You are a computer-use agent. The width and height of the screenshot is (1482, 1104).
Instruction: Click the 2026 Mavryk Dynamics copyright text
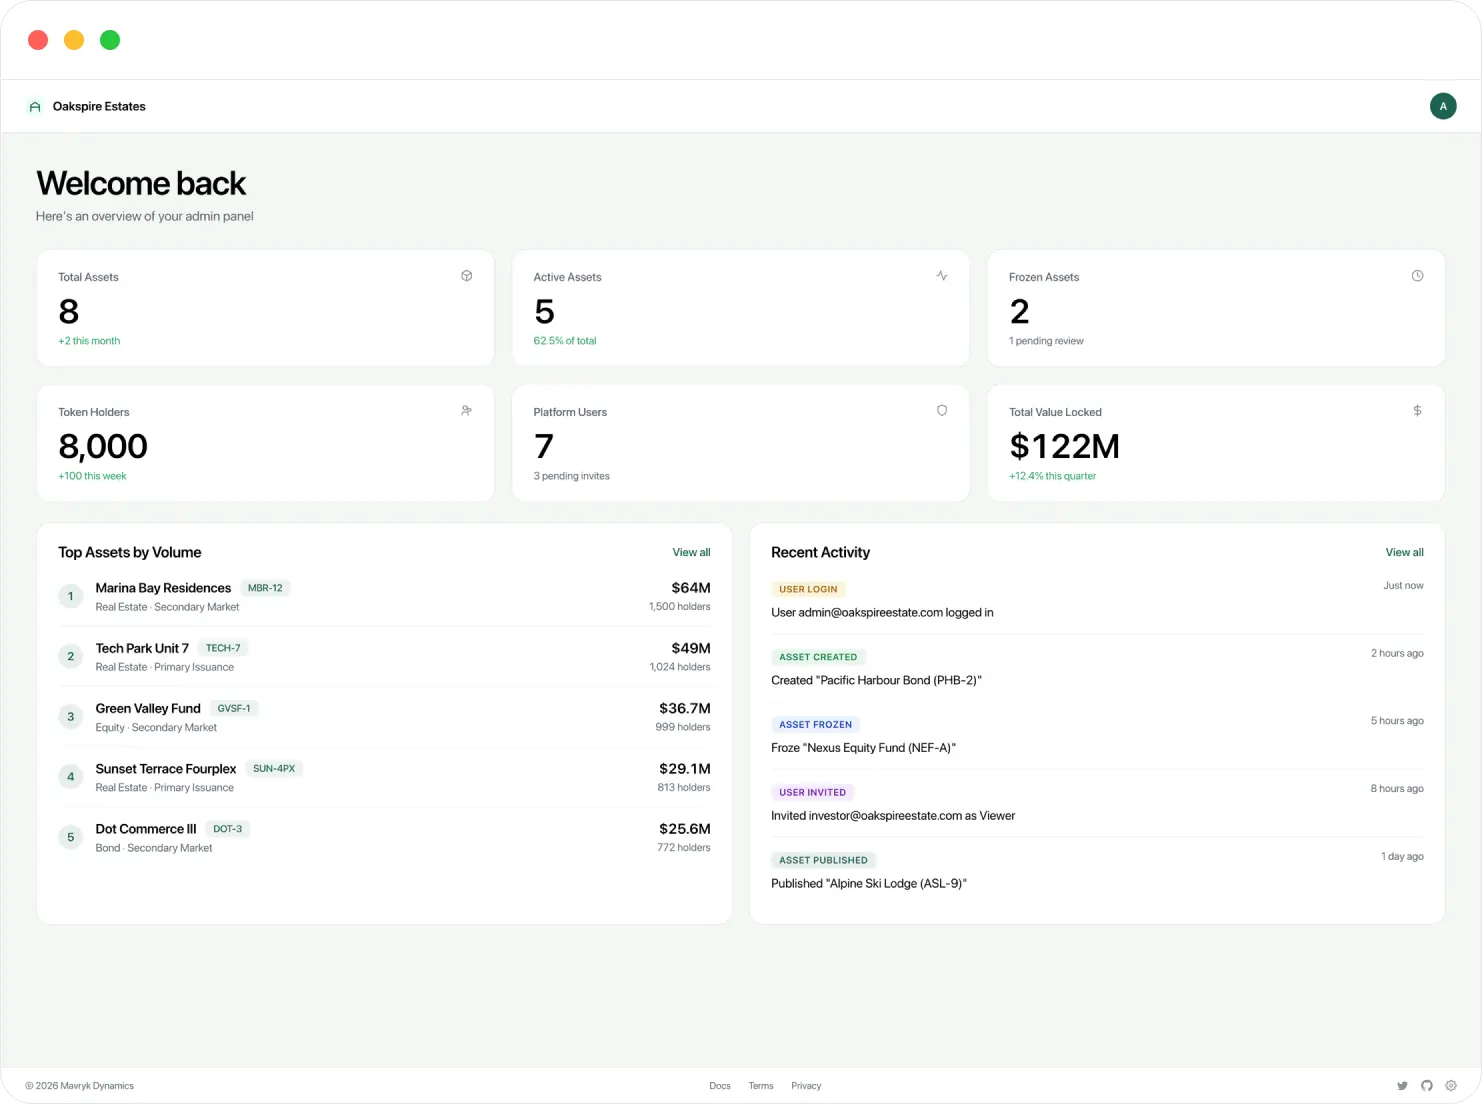tap(80, 1086)
